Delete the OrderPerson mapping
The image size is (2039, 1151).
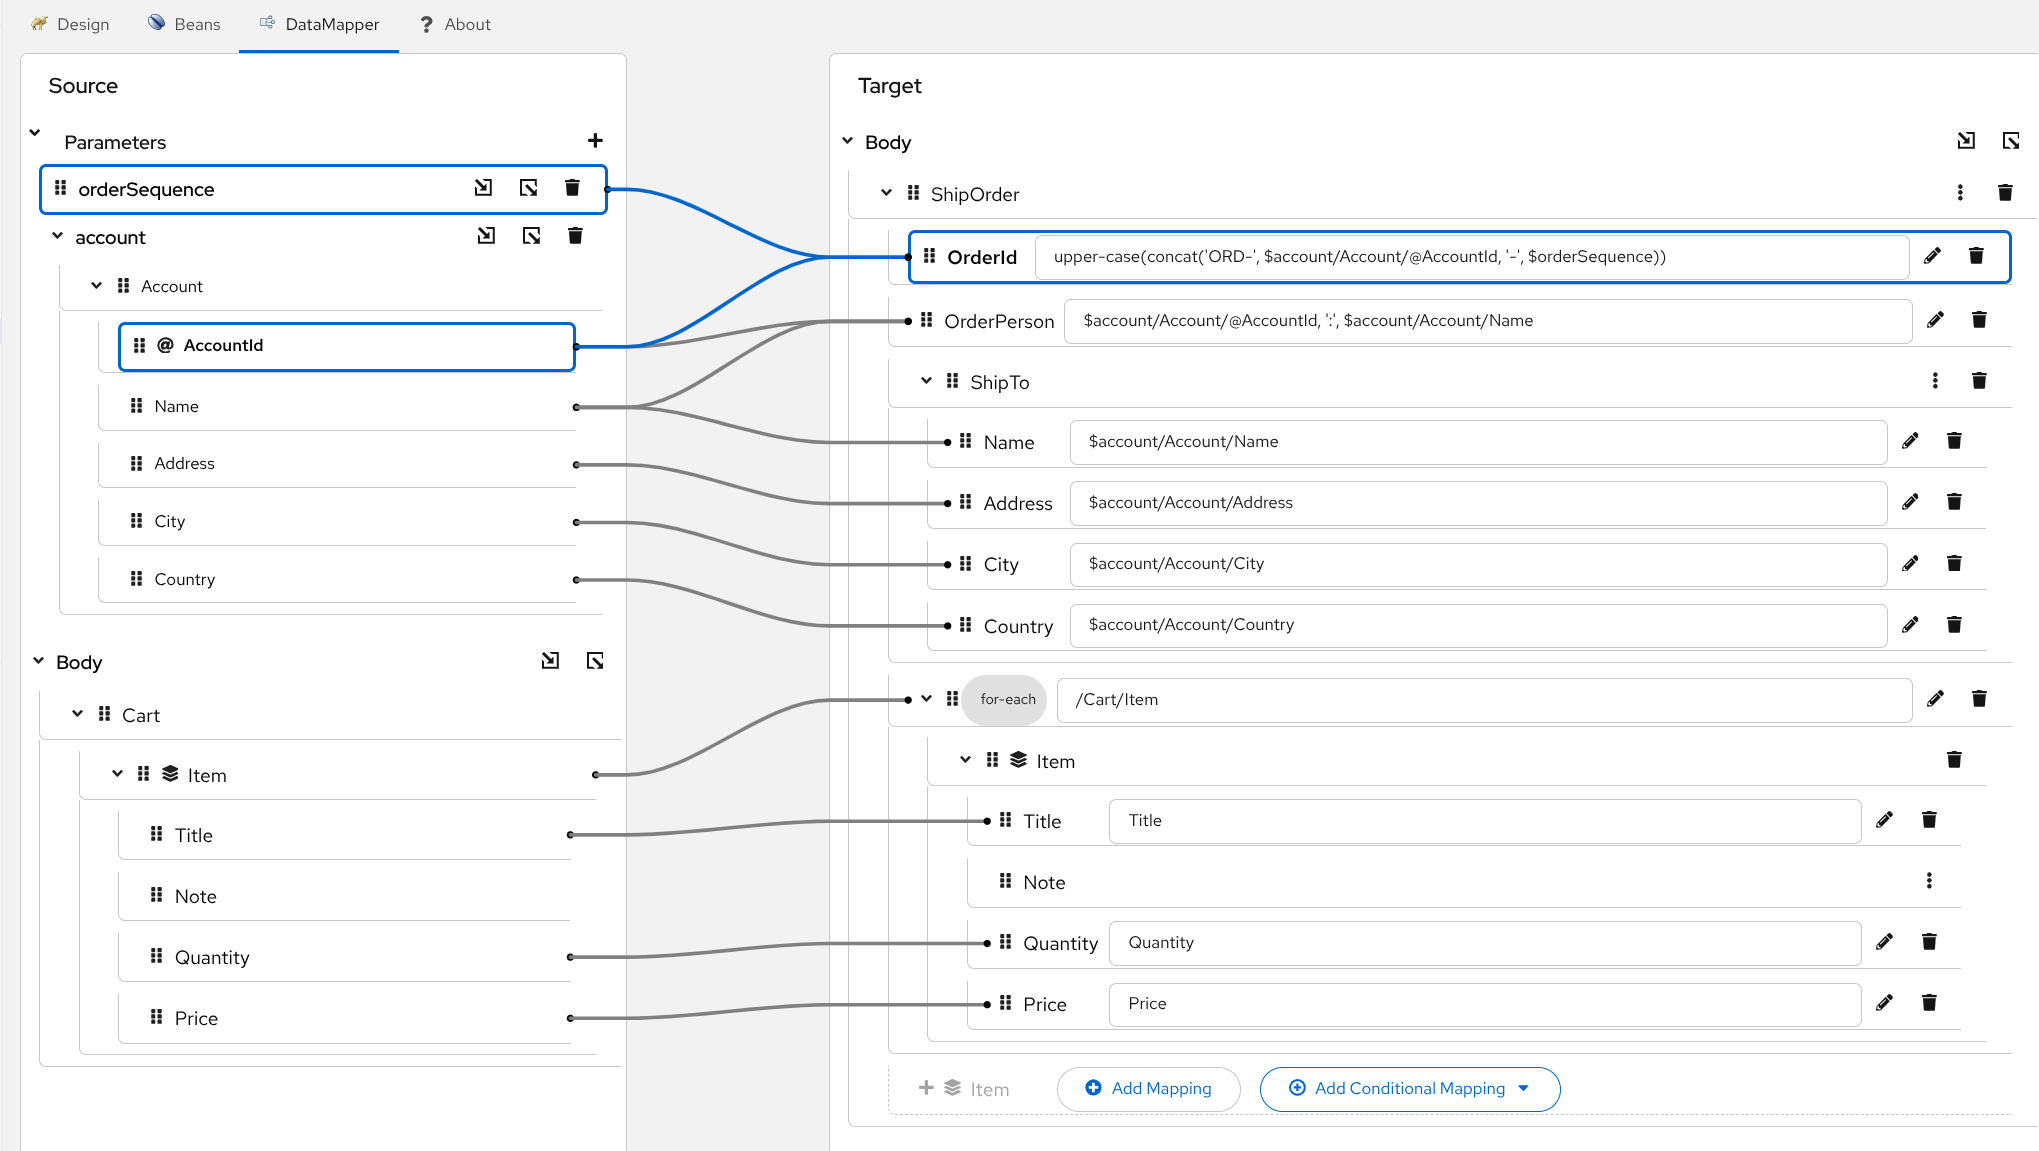click(1979, 319)
